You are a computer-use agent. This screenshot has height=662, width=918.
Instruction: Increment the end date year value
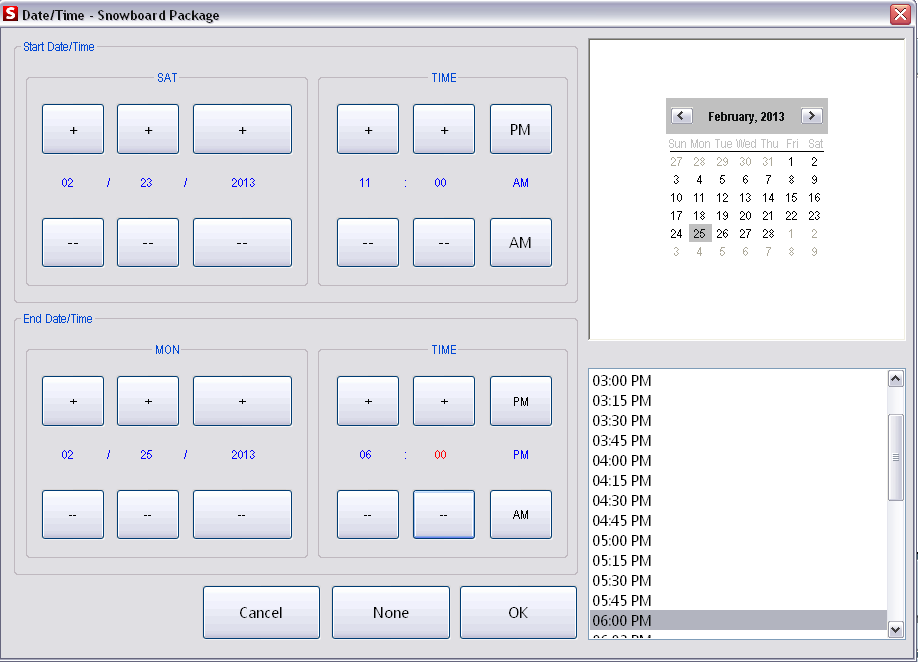coord(242,400)
